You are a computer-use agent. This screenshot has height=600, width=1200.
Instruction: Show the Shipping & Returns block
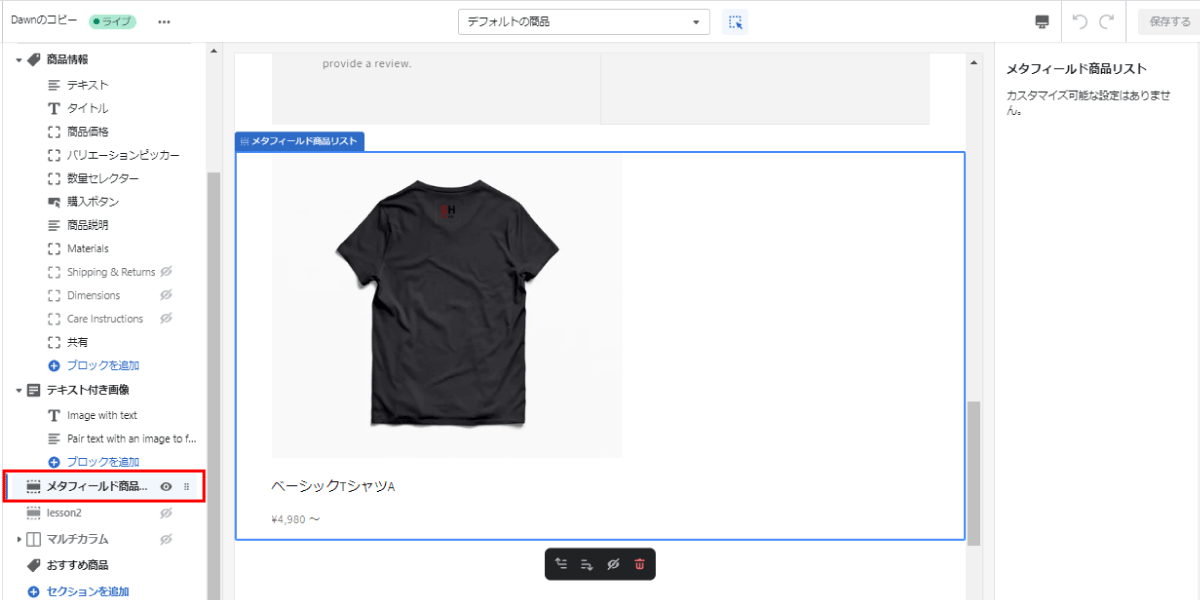[166, 272]
